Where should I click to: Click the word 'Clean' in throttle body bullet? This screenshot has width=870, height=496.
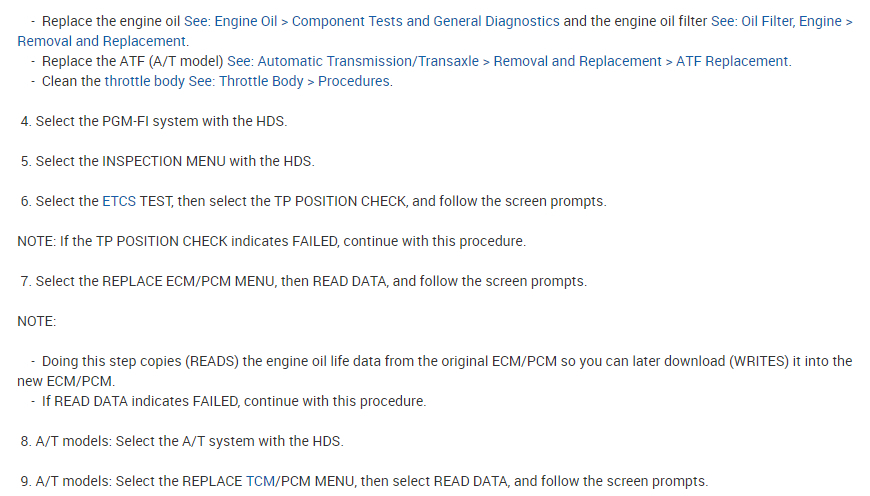coord(59,81)
